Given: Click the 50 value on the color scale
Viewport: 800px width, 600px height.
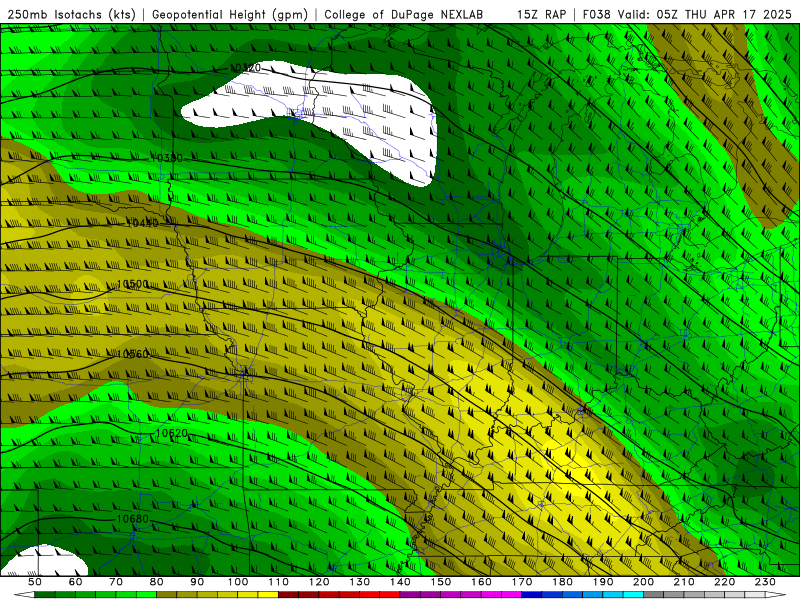Looking at the screenshot, I should tap(35, 582).
